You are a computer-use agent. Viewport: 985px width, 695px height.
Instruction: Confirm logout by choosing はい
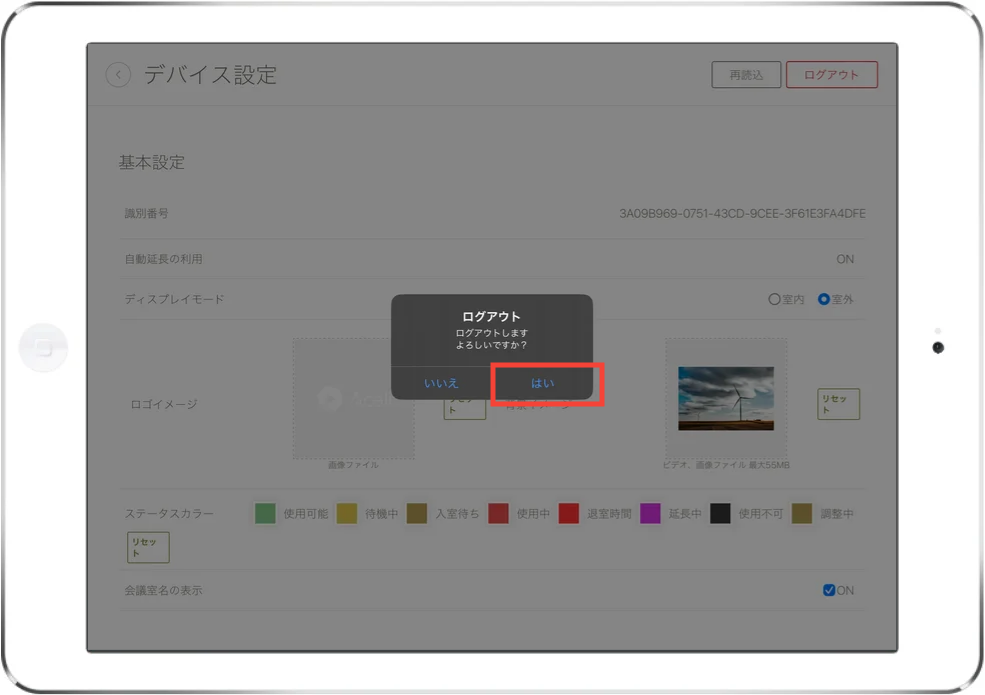(543, 383)
